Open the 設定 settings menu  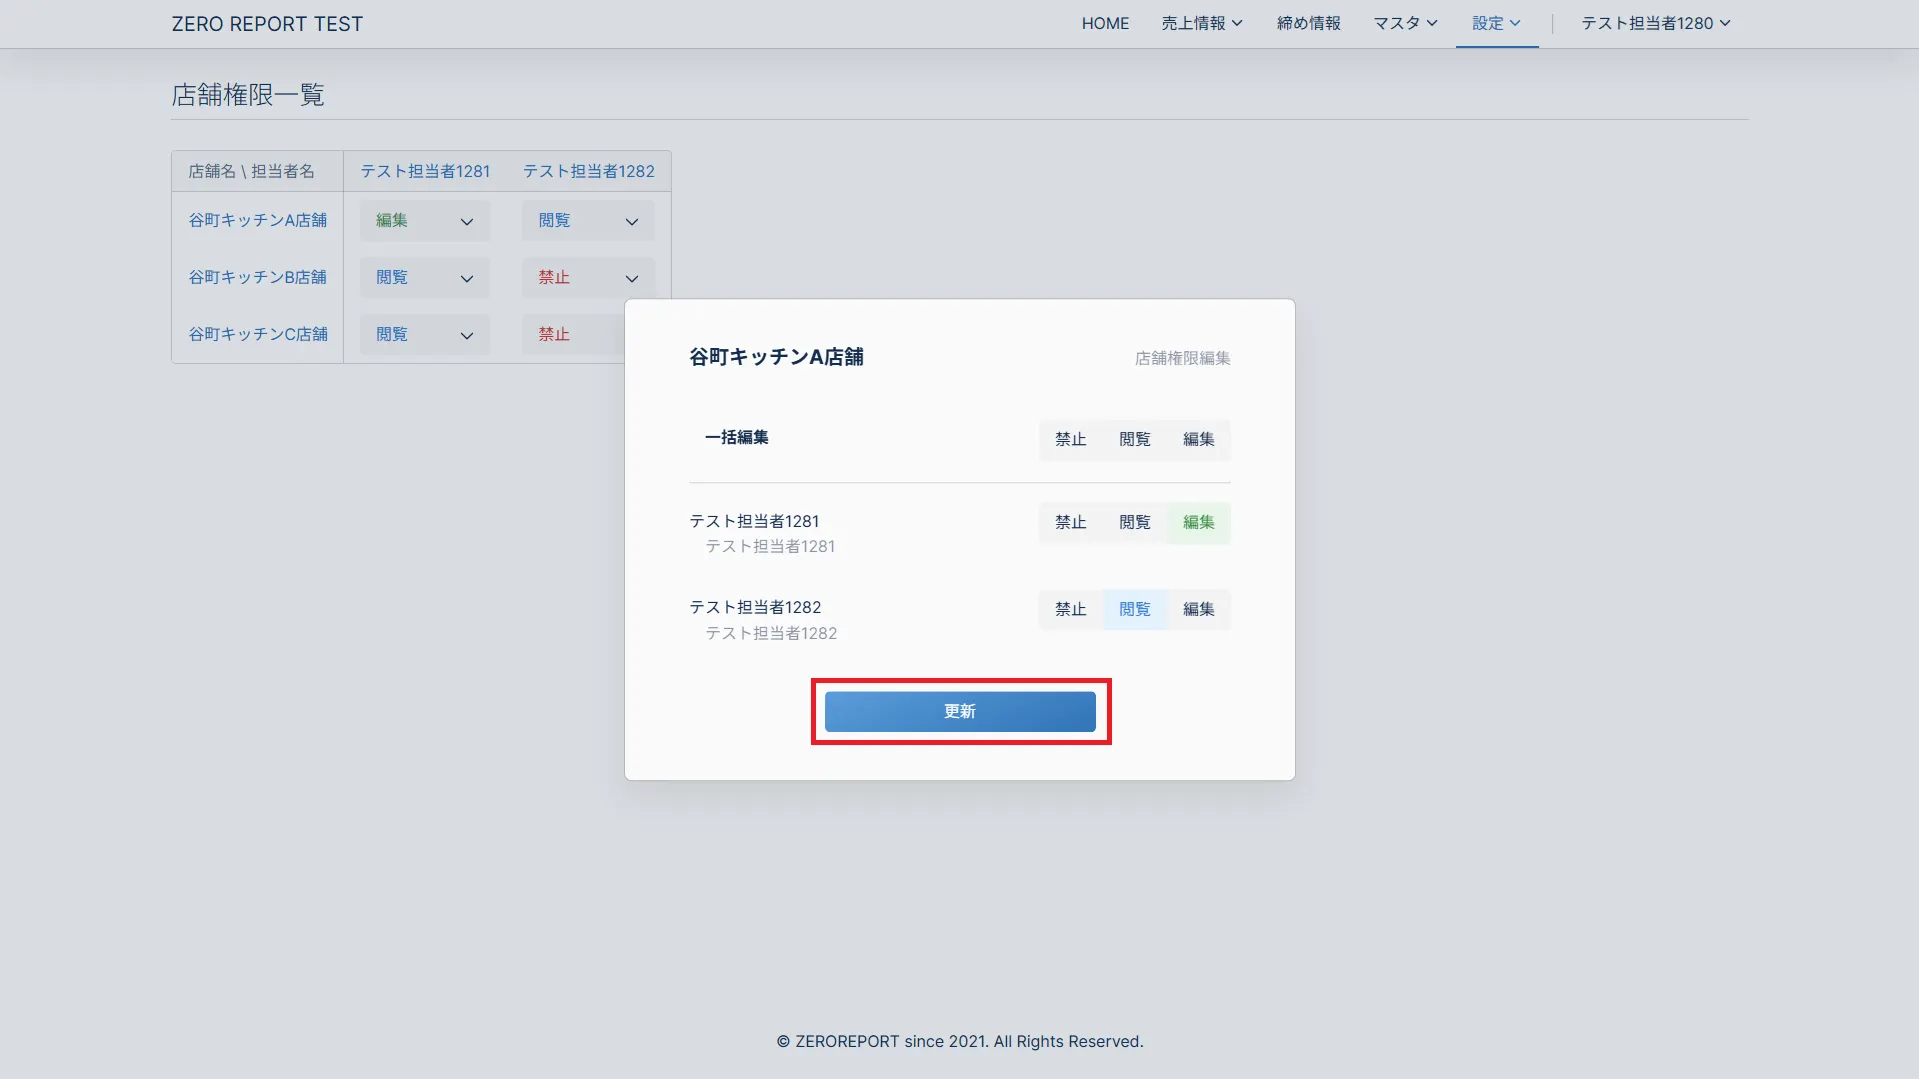point(1496,23)
